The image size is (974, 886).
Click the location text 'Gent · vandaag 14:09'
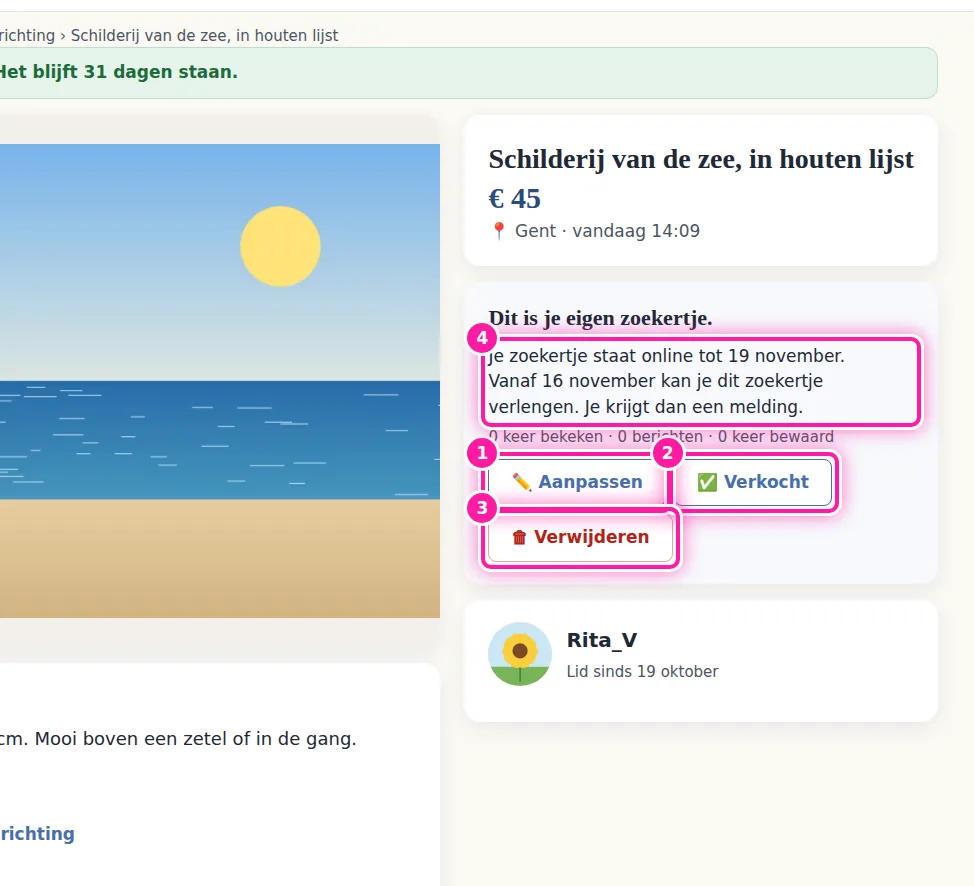coord(607,231)
